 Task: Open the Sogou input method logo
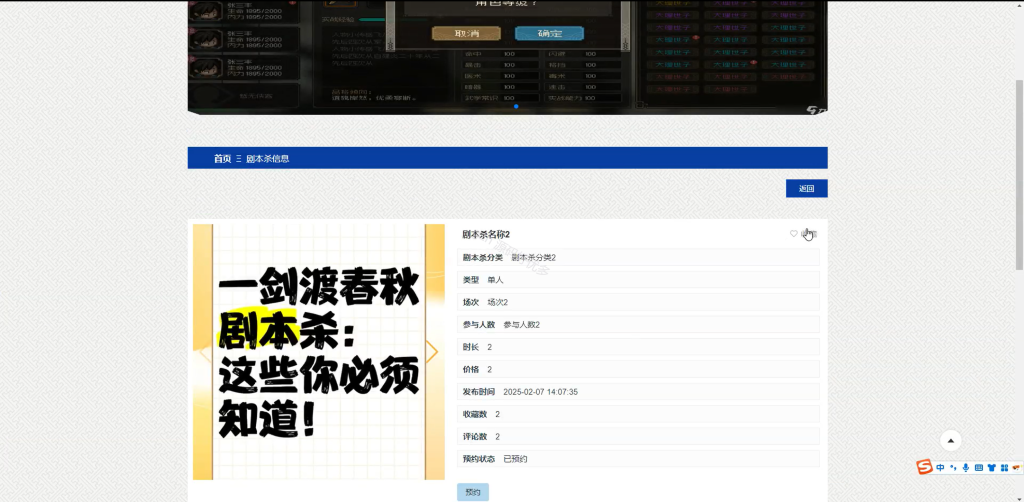click(x=924, y=467)
